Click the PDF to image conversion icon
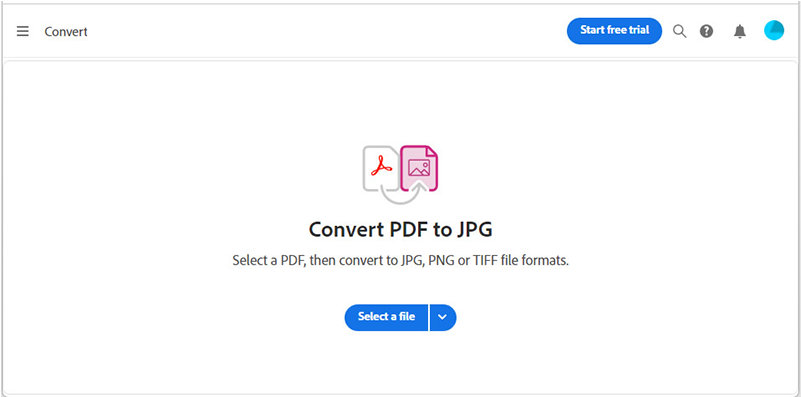The width and height of the screenshot is (801, 397). click(x=400, y=174)
